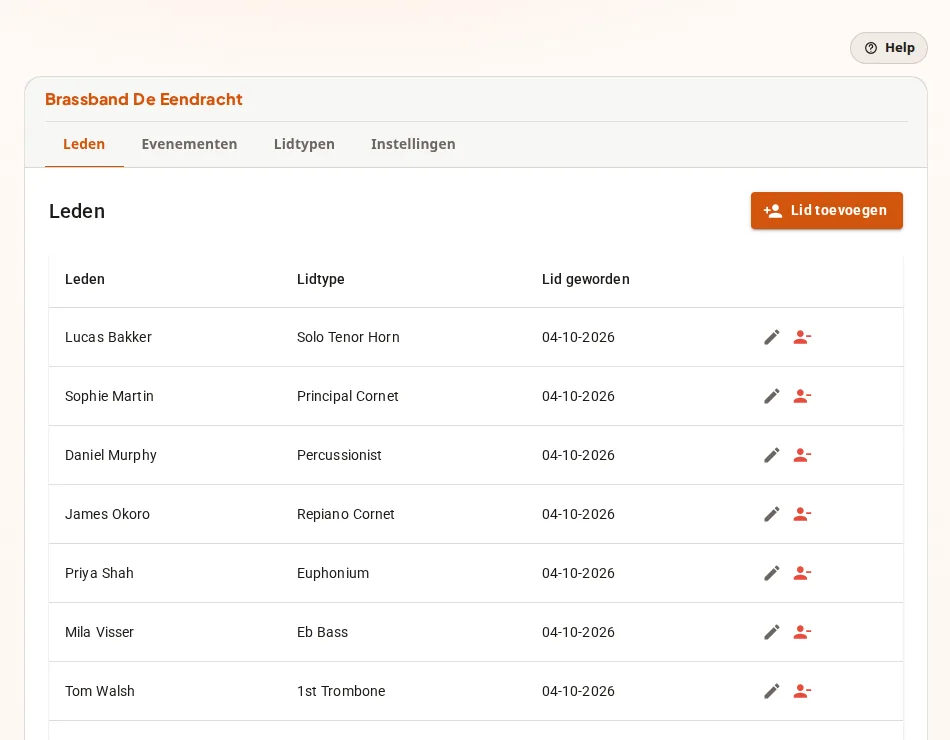This screenshot has height=740, width=950.
Task: Click the Principal Cornet cell
Action: [x=348, y=396]
